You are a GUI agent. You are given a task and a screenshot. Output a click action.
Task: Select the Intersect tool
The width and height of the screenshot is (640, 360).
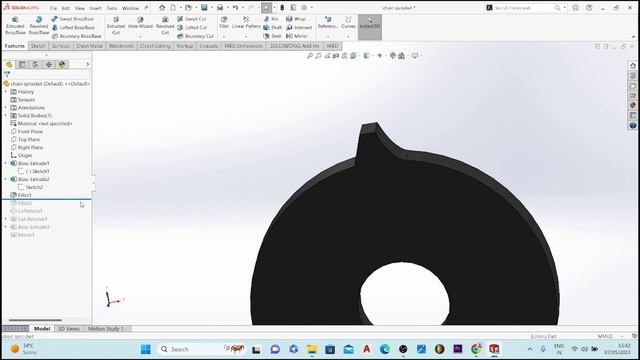coord(299,27)
